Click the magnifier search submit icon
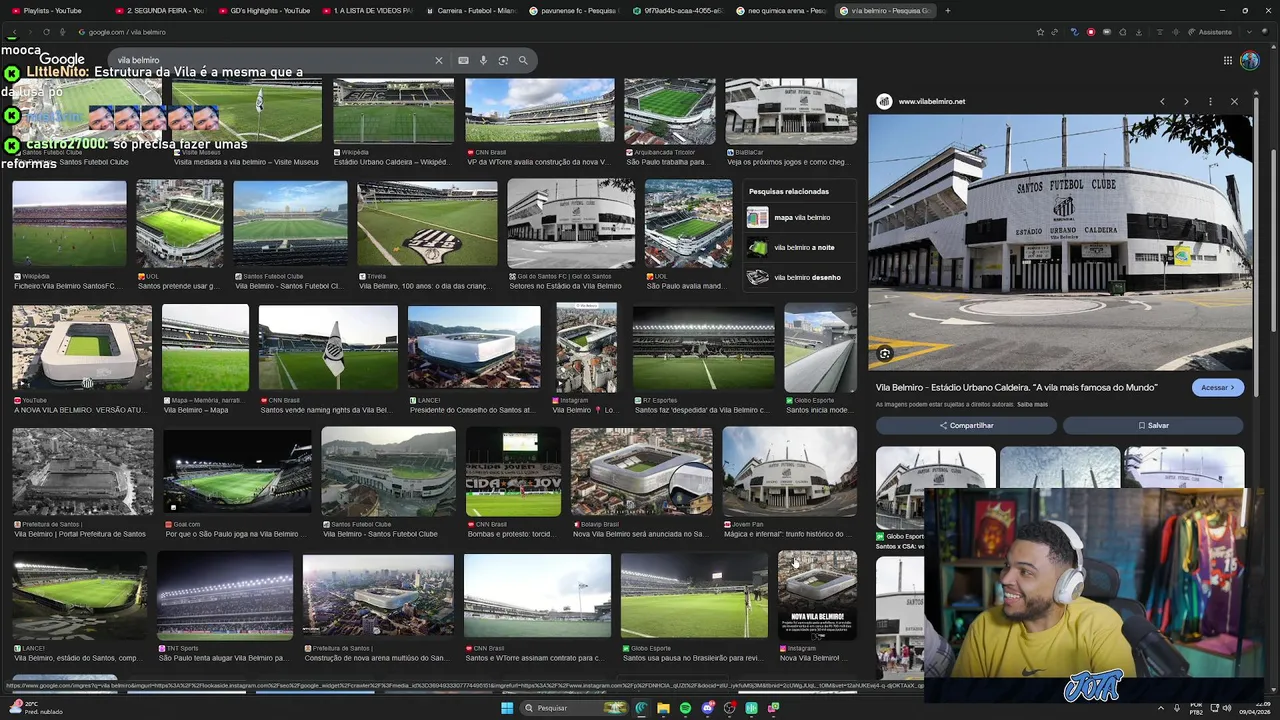 click(x=523, y=60)
